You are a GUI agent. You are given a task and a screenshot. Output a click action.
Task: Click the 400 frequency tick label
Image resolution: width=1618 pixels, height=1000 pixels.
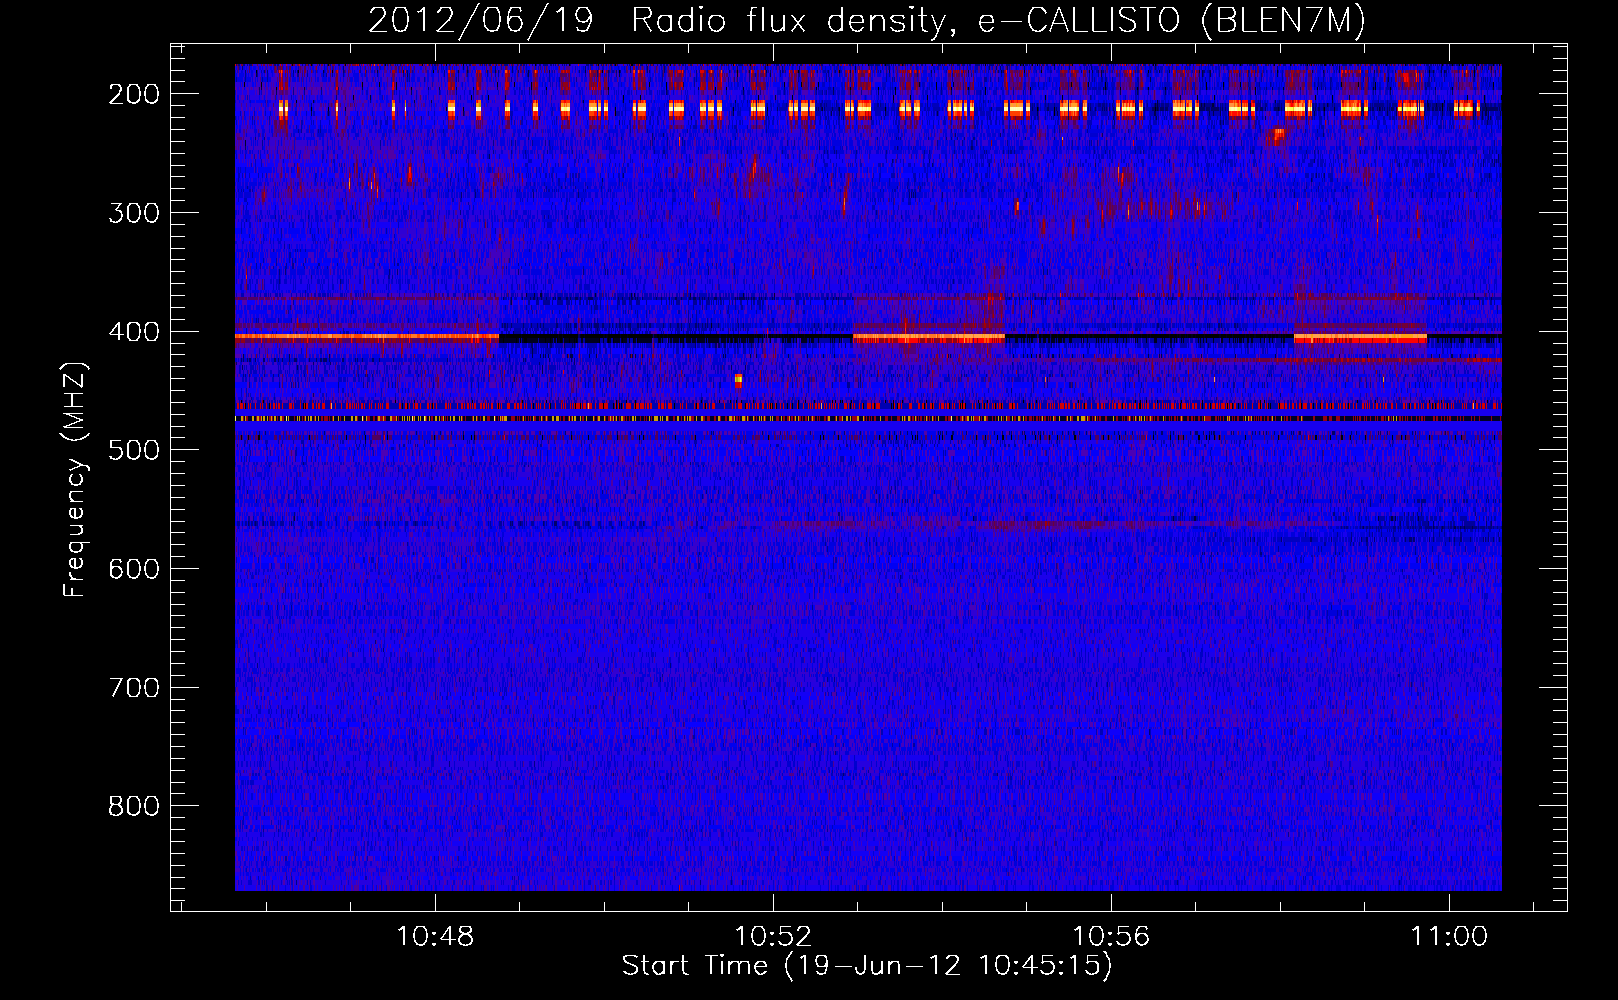(x=134, y=332)
